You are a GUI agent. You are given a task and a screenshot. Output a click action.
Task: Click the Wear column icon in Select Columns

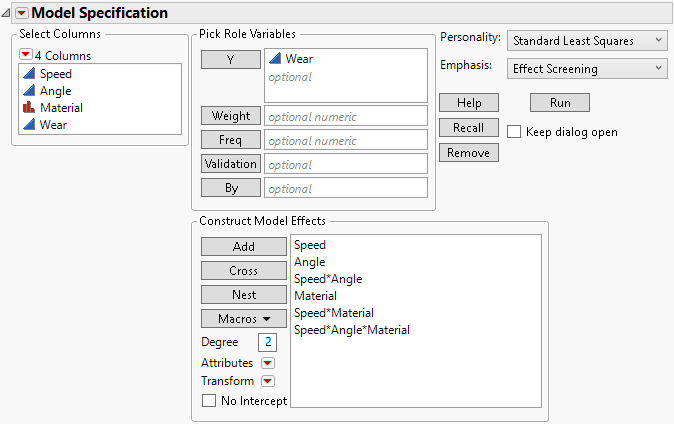click(x=29, y=125)
